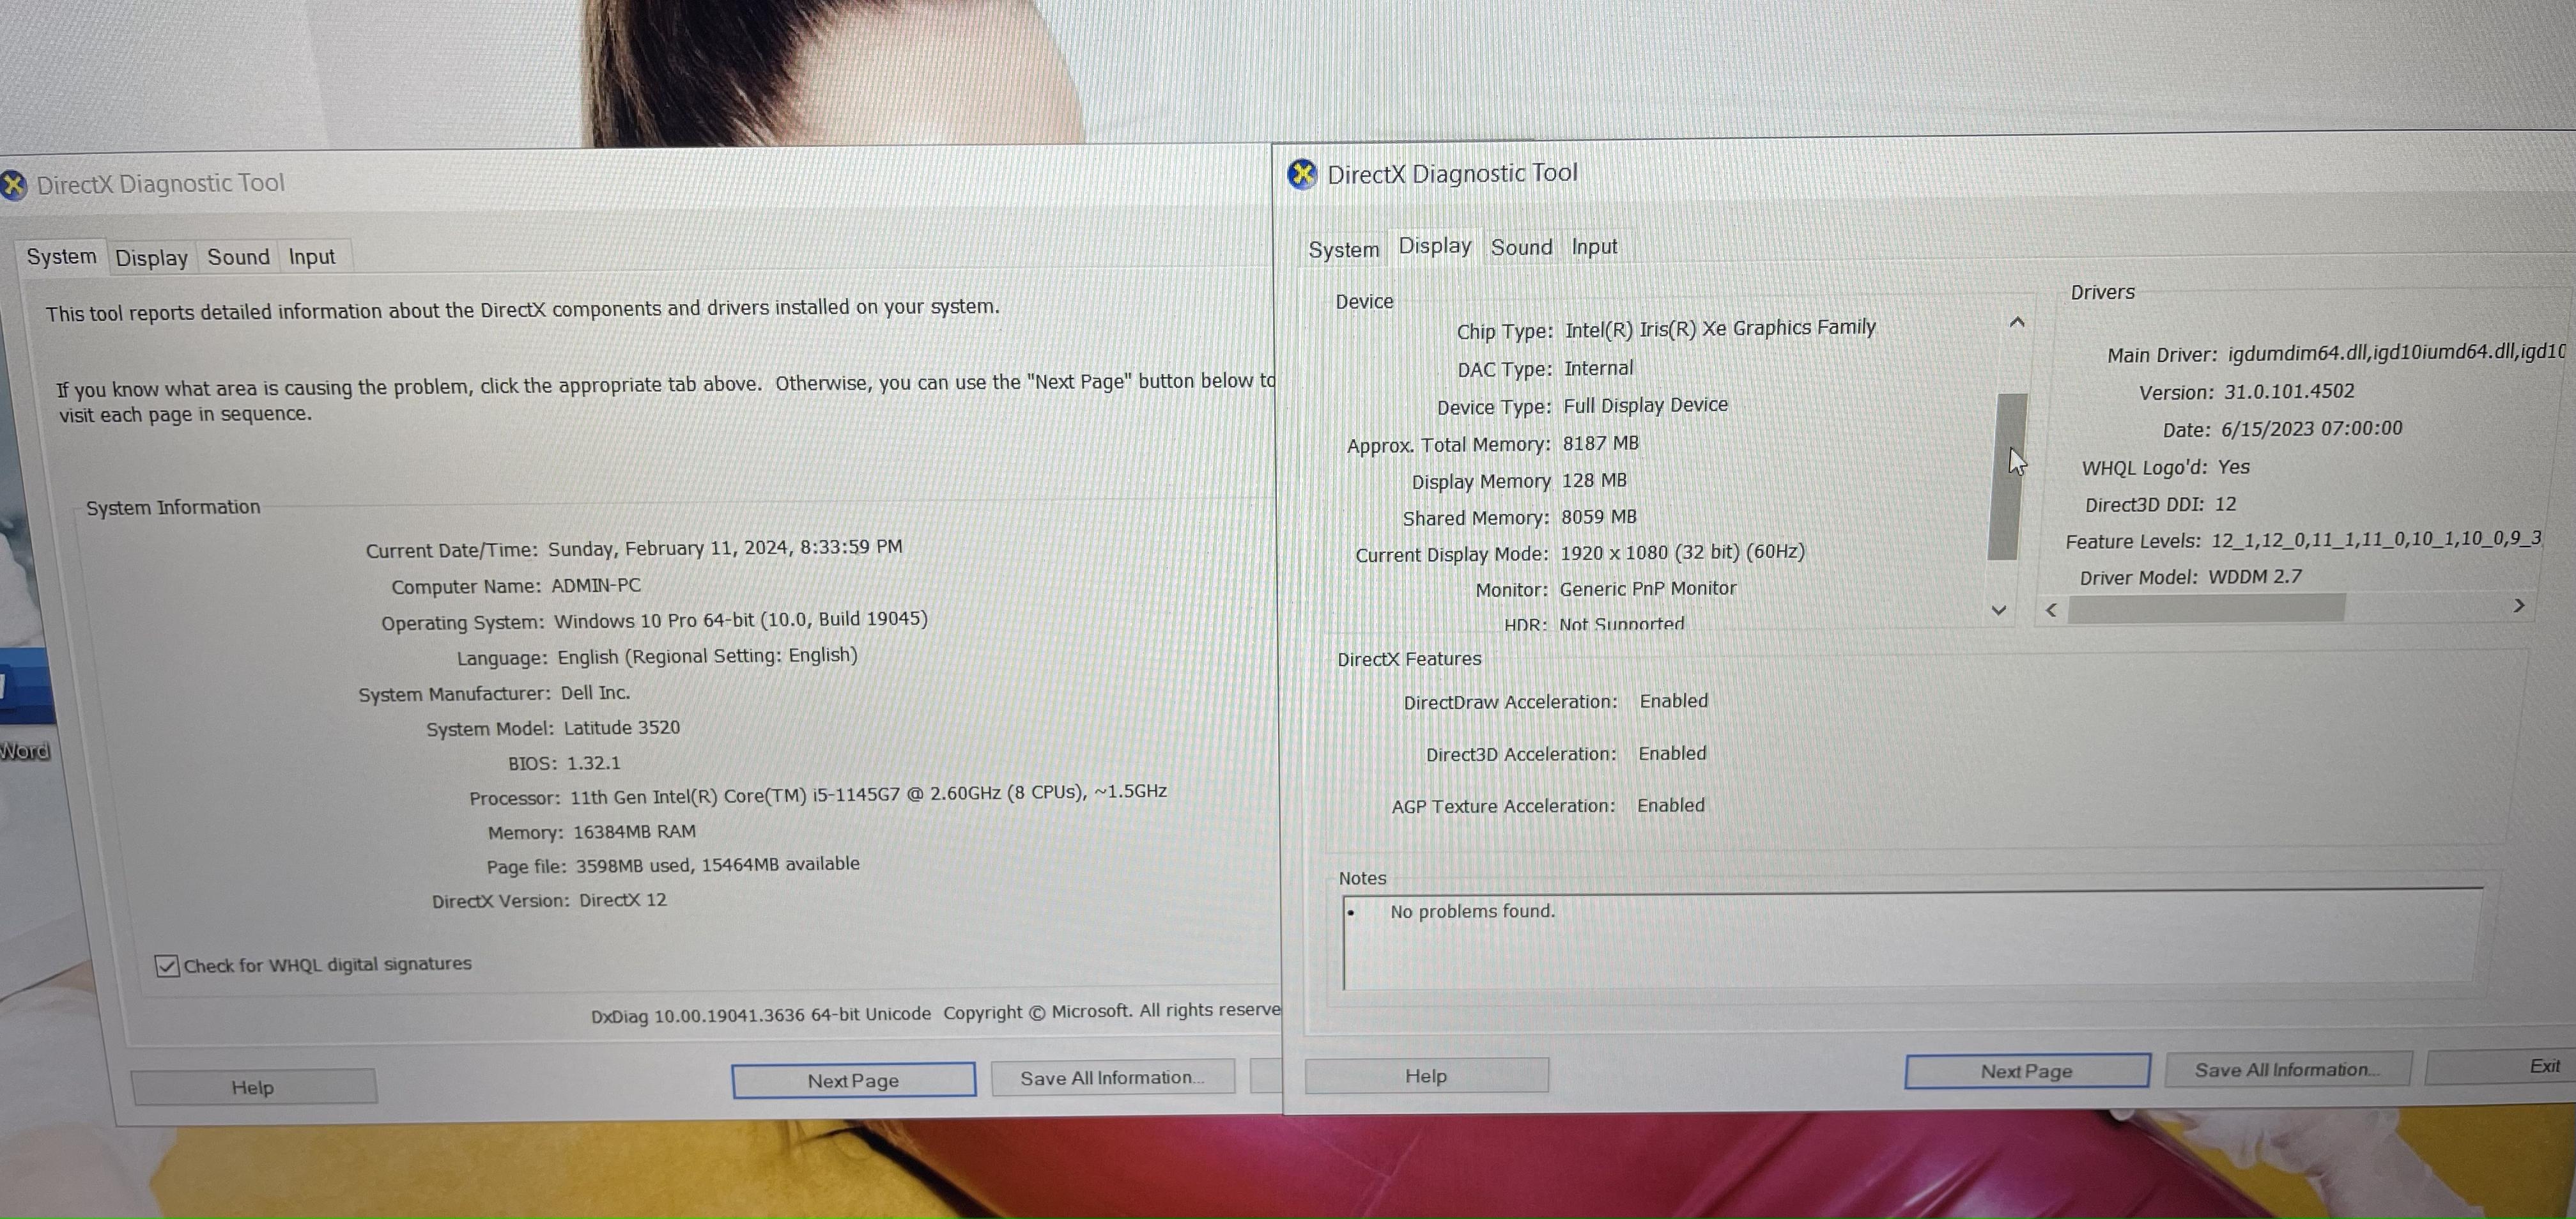The height and width of the screenshot is (1219, 2576).
Task: Select the Display tab in the right window
Action: coord(1434,246)
